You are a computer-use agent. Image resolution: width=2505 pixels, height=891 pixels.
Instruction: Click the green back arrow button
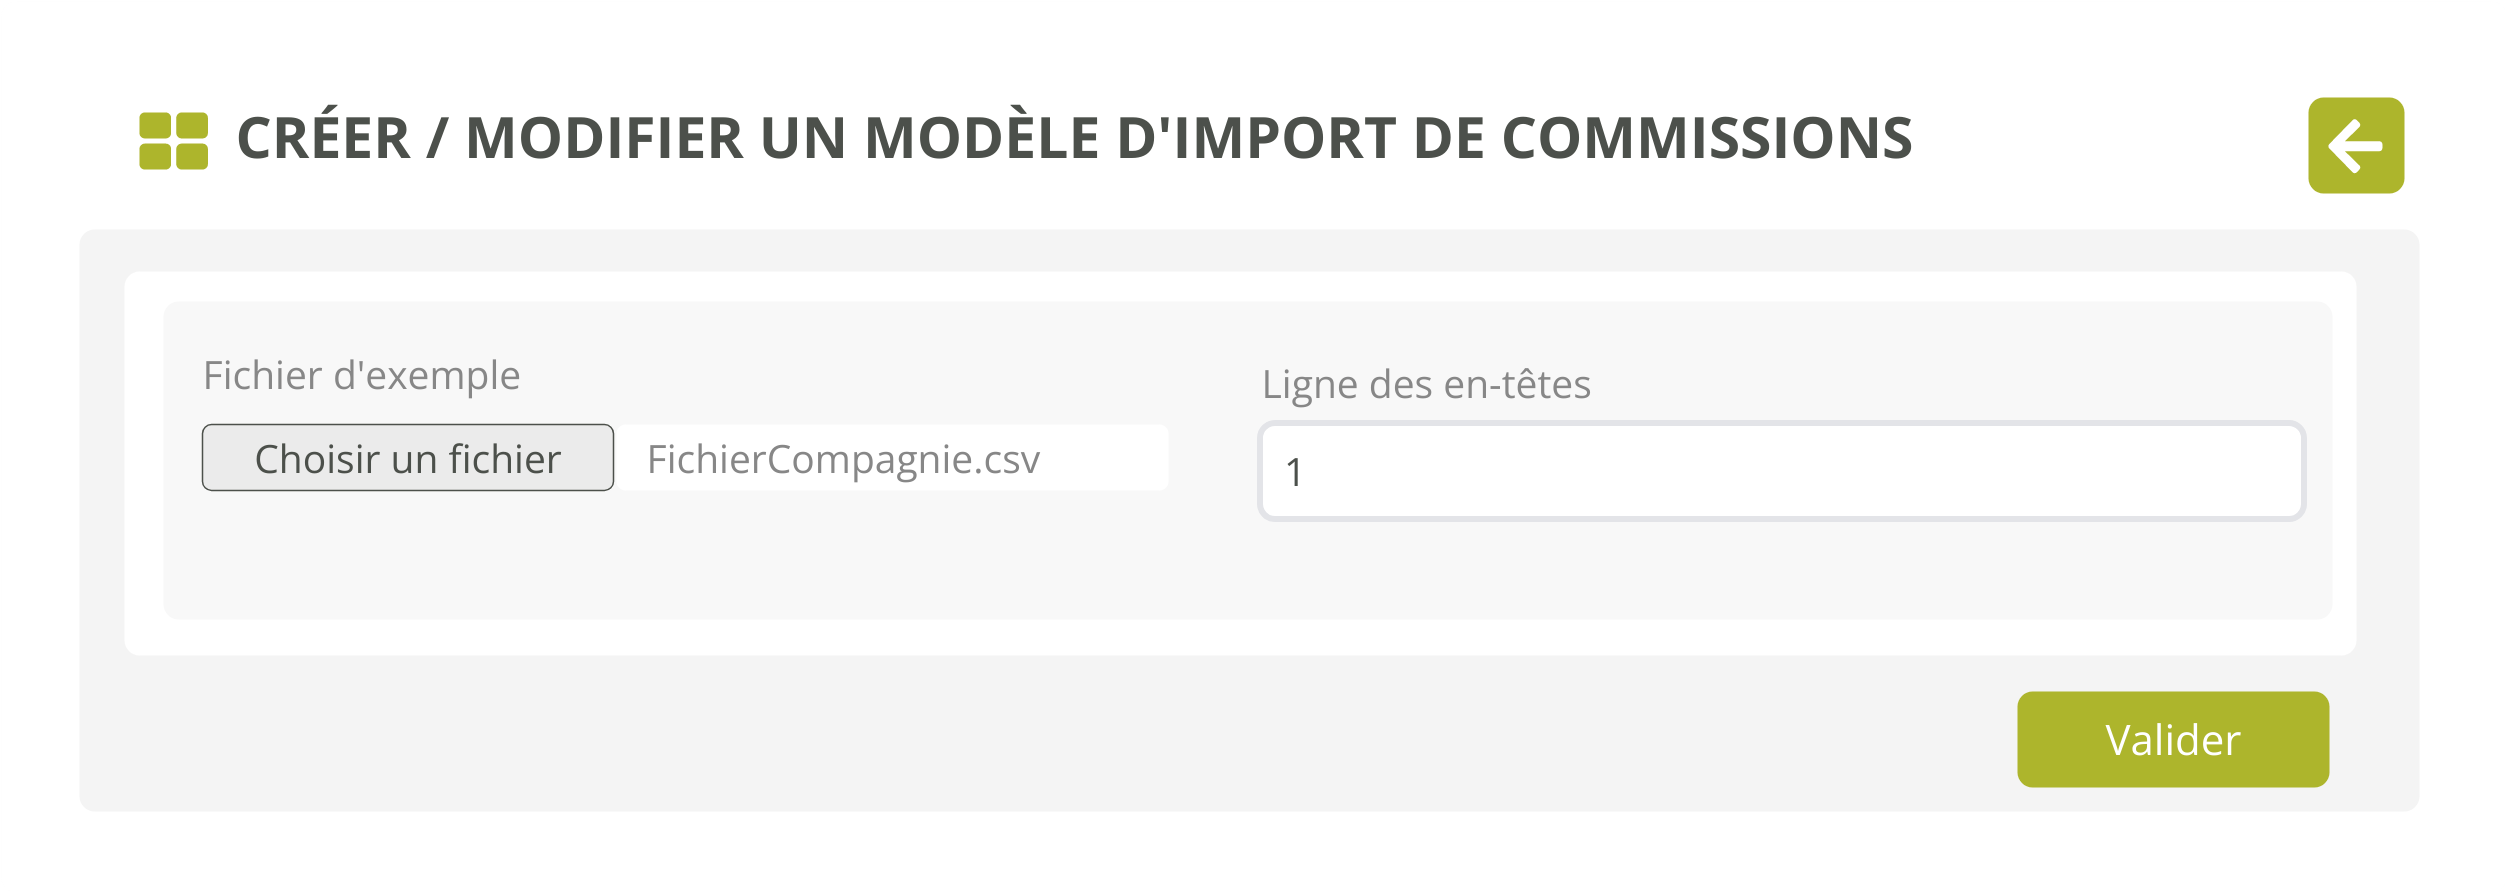tap(2355, 145)
